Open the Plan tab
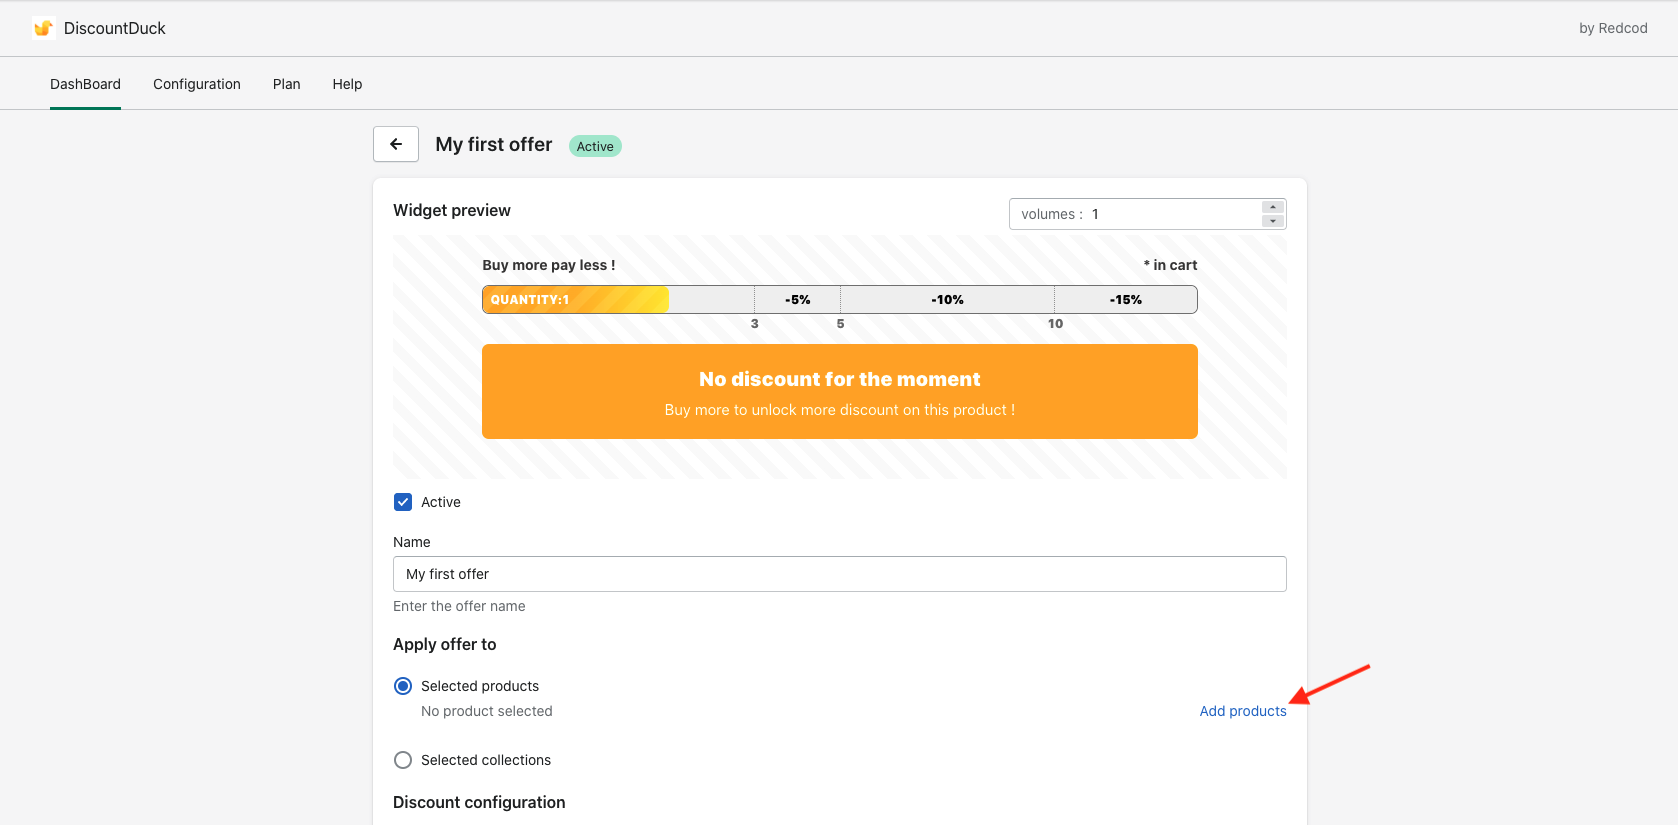 (x=286, y=84)
